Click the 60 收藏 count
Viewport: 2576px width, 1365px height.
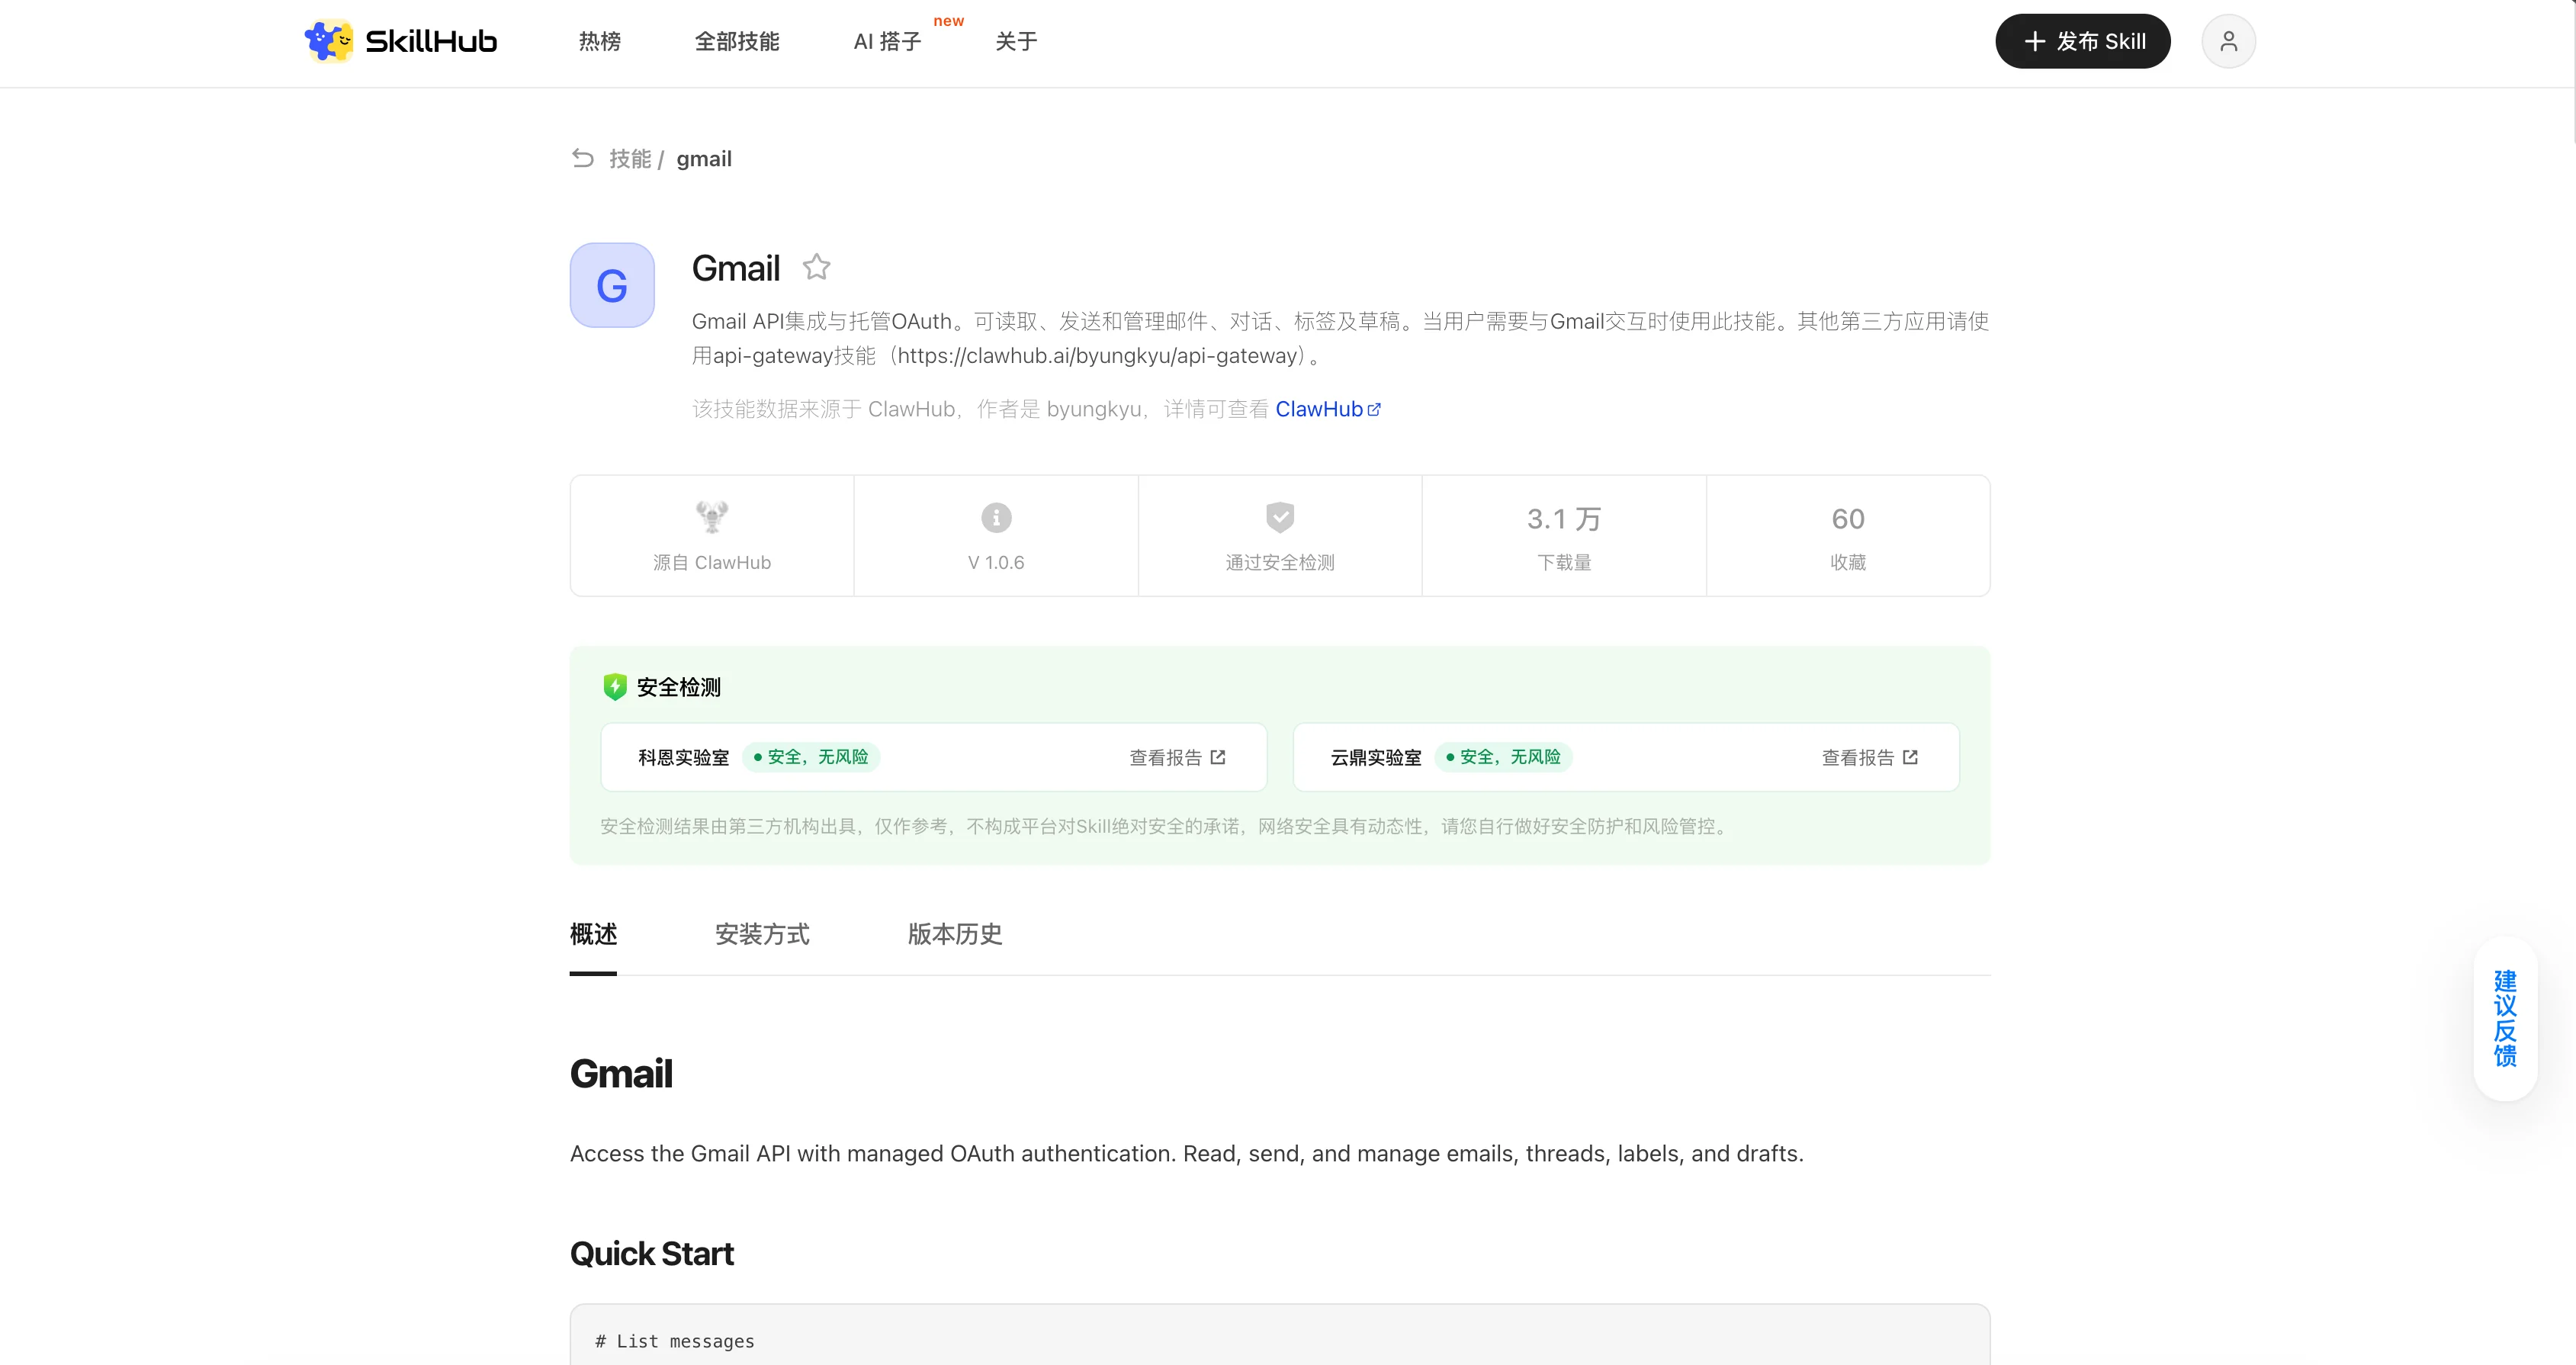(x=1848, y=519)
